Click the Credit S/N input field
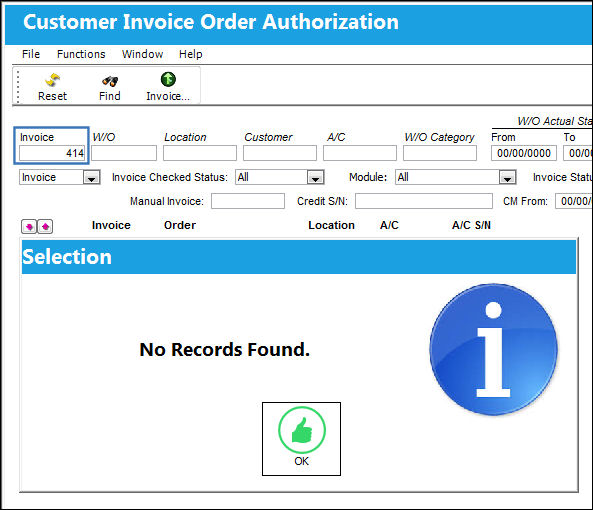 (x=424, y=201)
